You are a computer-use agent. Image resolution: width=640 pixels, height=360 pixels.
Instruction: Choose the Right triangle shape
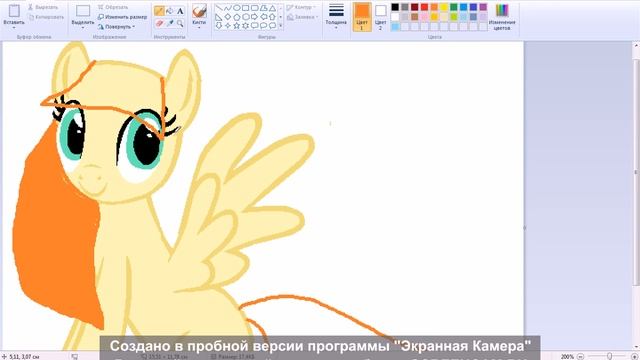click(219, 17)
